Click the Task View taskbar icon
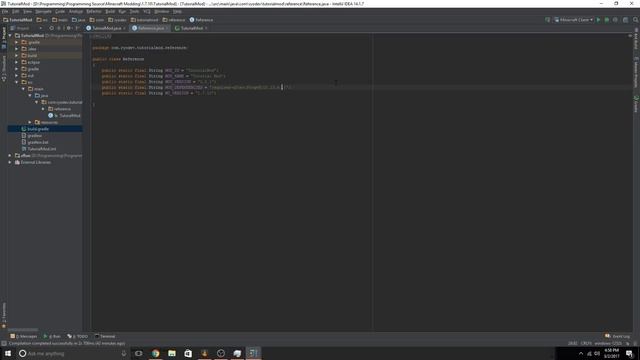The image size is (640, 360). click(139, 353)
